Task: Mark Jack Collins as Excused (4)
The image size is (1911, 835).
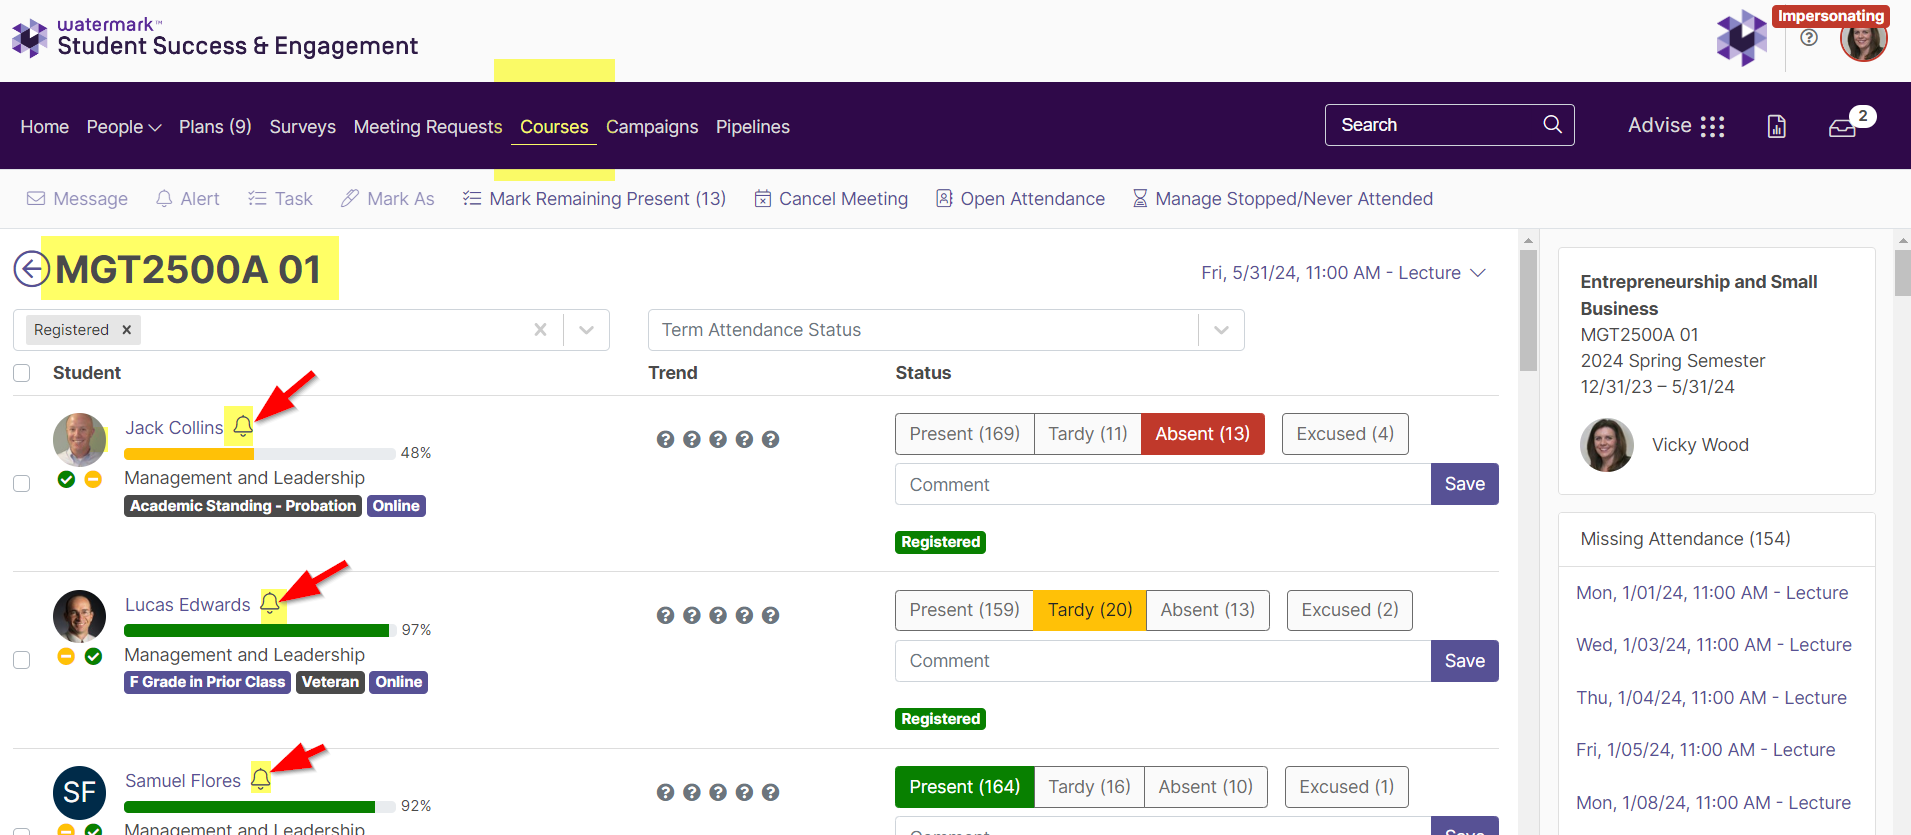Action: 1345,434
